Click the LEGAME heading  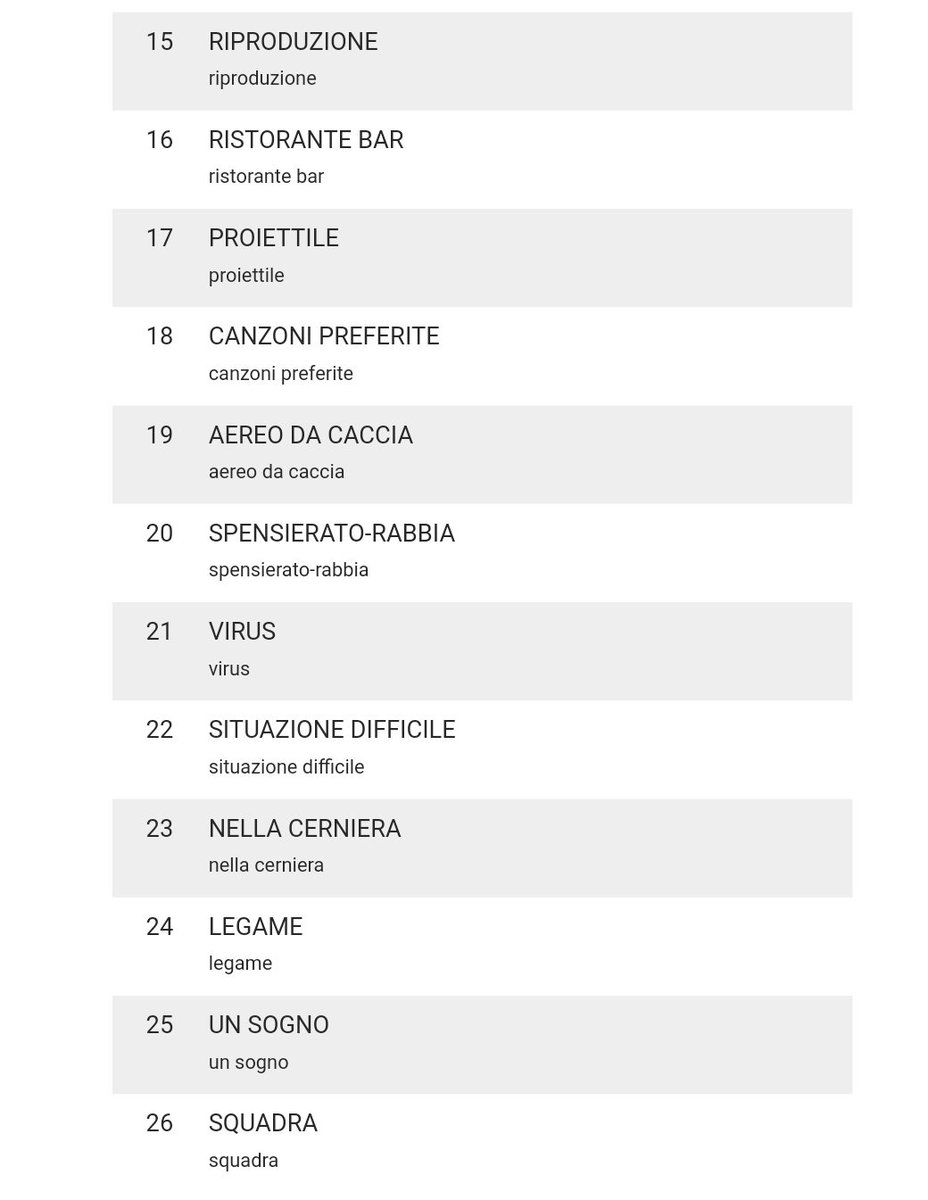[x=256, y=927]
